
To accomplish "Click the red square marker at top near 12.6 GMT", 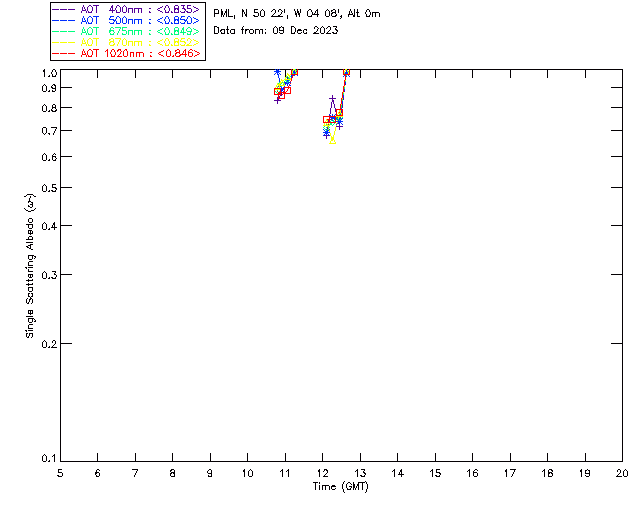I will point(347,73).
